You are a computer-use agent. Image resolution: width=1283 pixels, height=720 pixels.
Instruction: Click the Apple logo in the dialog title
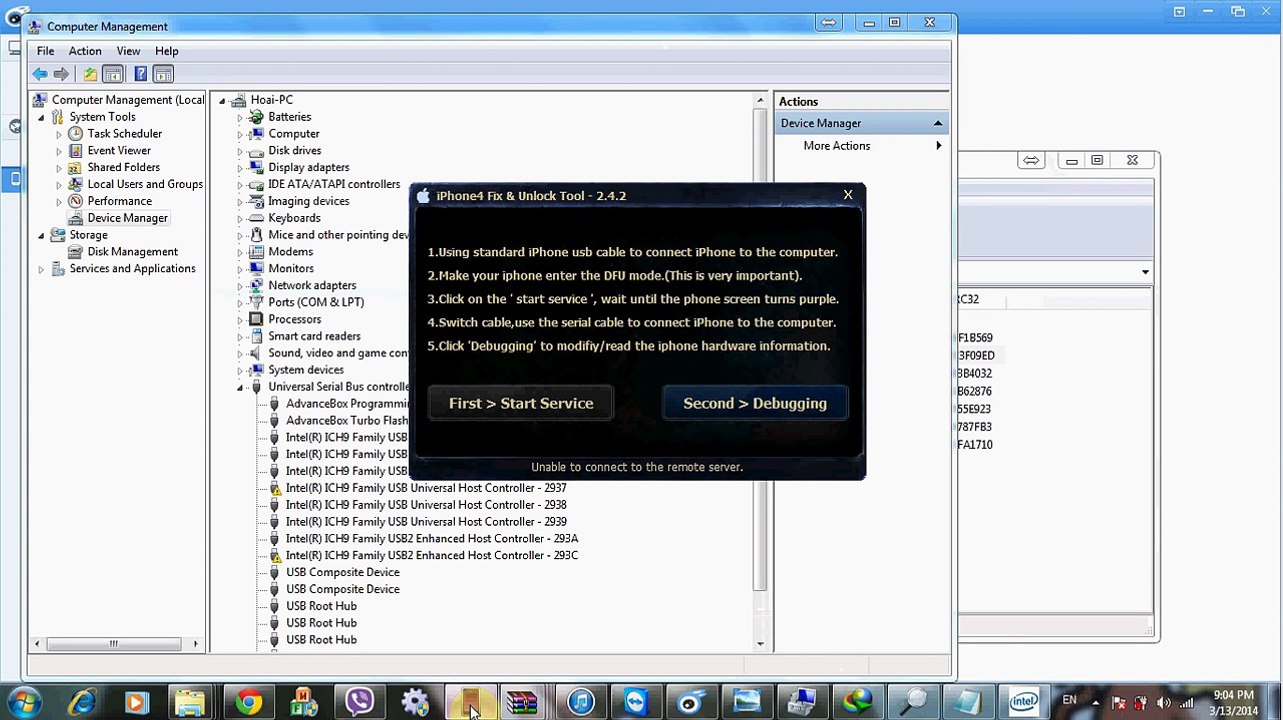pos(423,196)
